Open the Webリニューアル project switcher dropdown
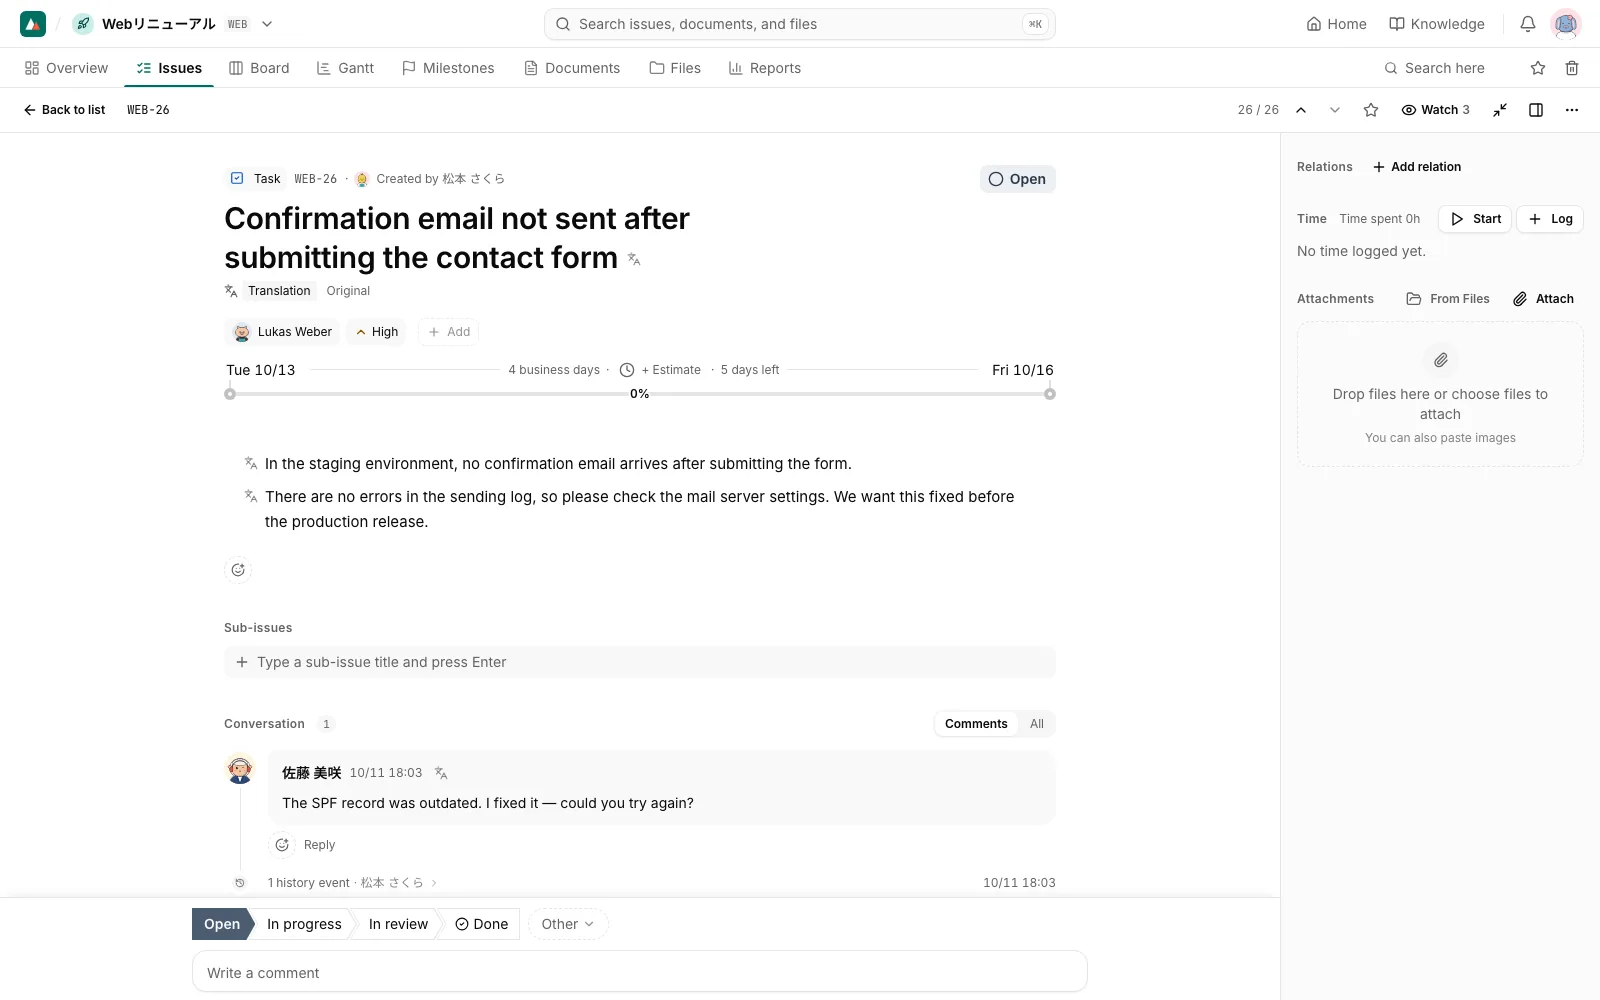This screenshot has height=1000, width=1600. point(267,24)
